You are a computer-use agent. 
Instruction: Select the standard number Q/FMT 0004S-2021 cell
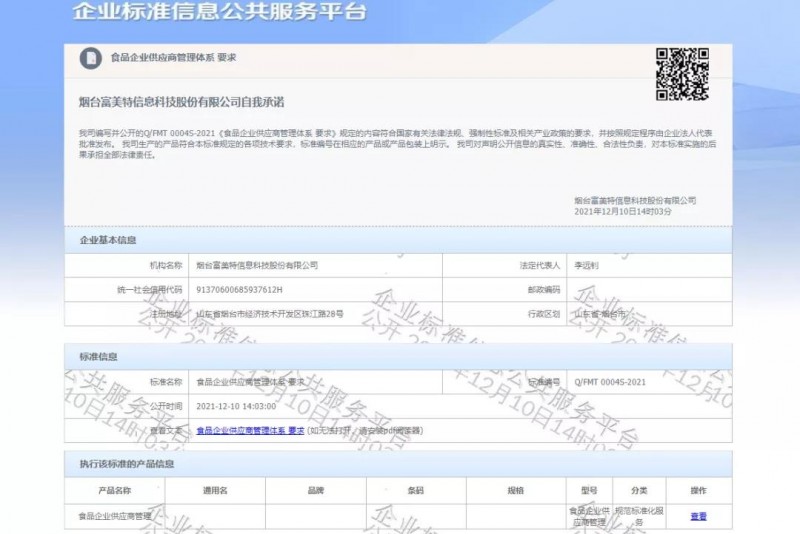click(x=649, y=382)
